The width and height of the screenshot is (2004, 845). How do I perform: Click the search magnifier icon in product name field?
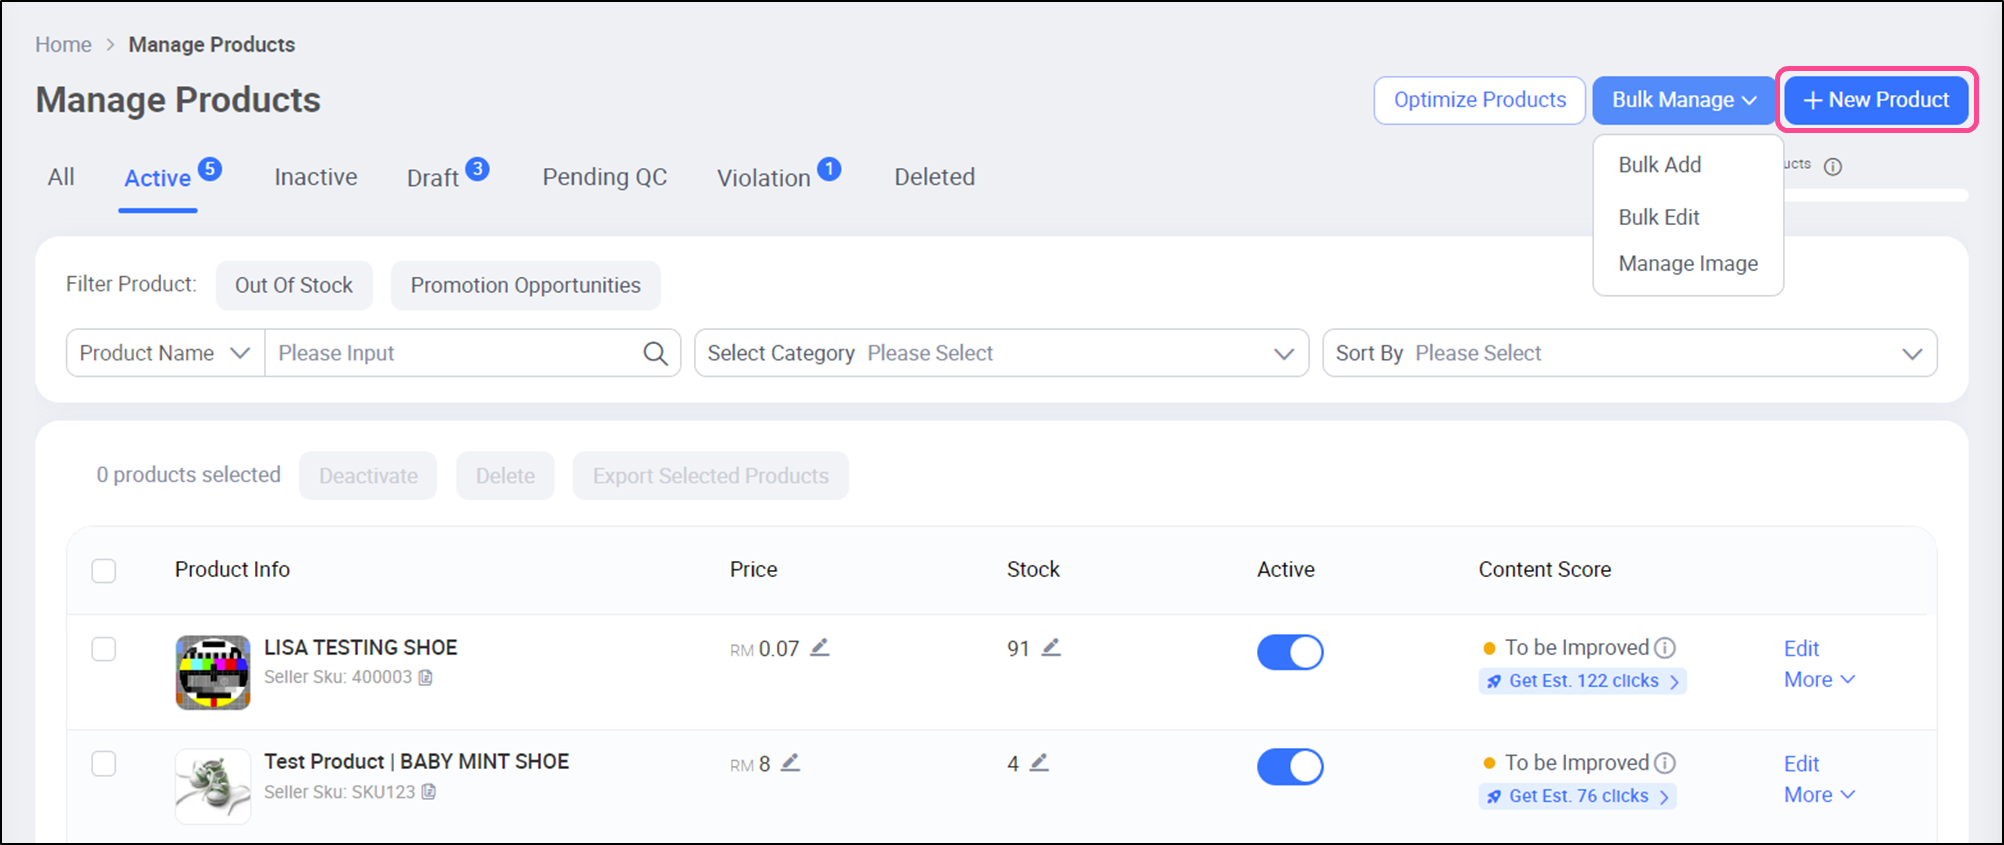(x=655, y=353)
